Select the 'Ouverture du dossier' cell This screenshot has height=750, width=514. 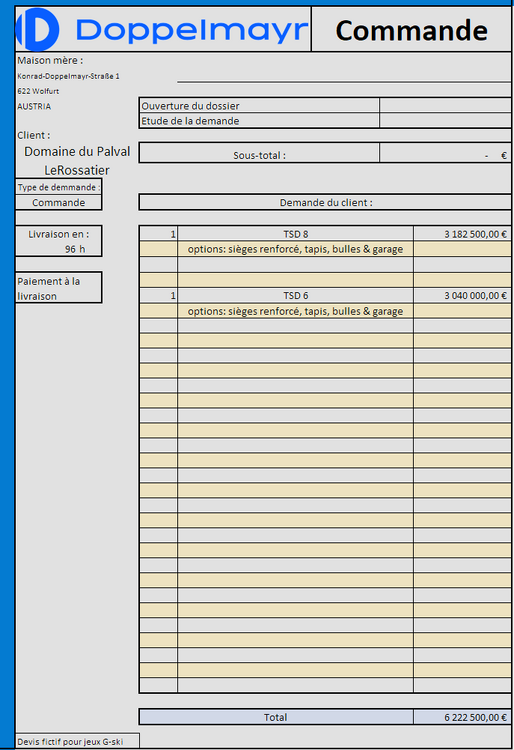click(259, 105)
